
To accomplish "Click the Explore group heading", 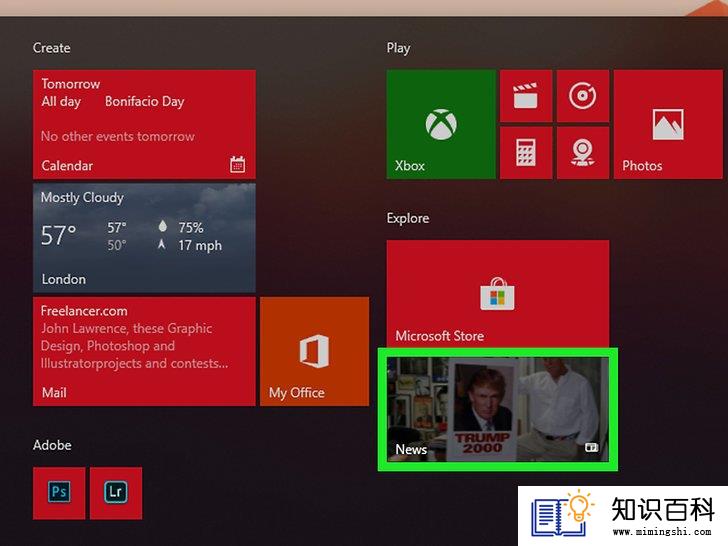I will tap(408, 218).
